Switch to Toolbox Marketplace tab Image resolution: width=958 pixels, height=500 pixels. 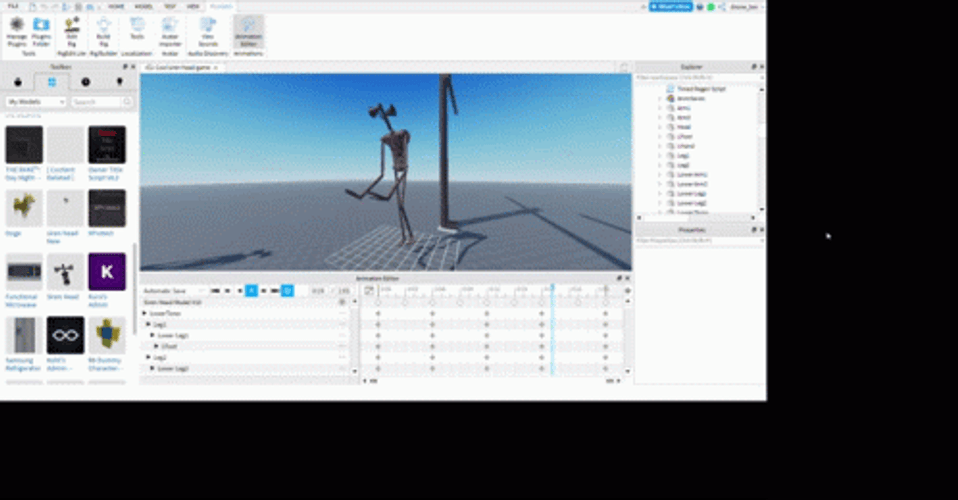click(18, 82)
